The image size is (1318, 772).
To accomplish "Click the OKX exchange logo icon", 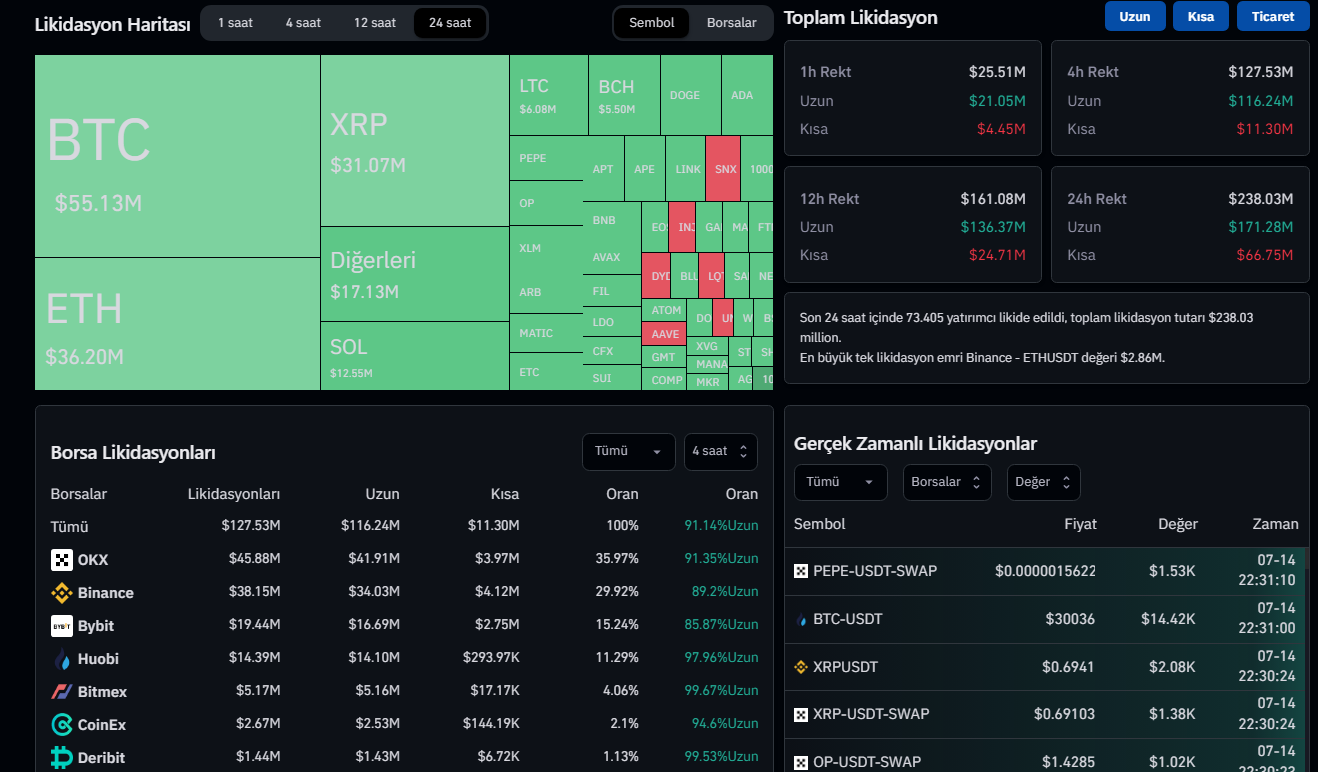I will click(62, 560).
